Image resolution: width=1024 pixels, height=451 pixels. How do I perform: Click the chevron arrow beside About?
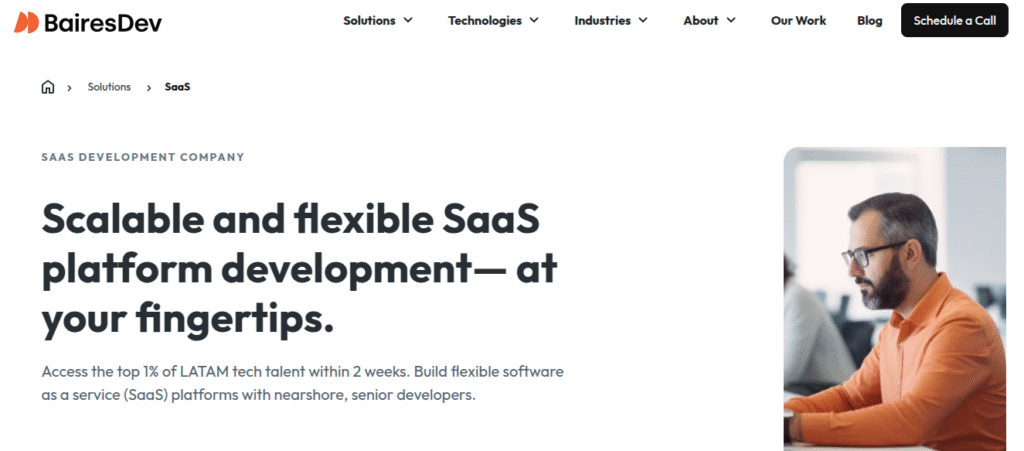click(731, 20)
